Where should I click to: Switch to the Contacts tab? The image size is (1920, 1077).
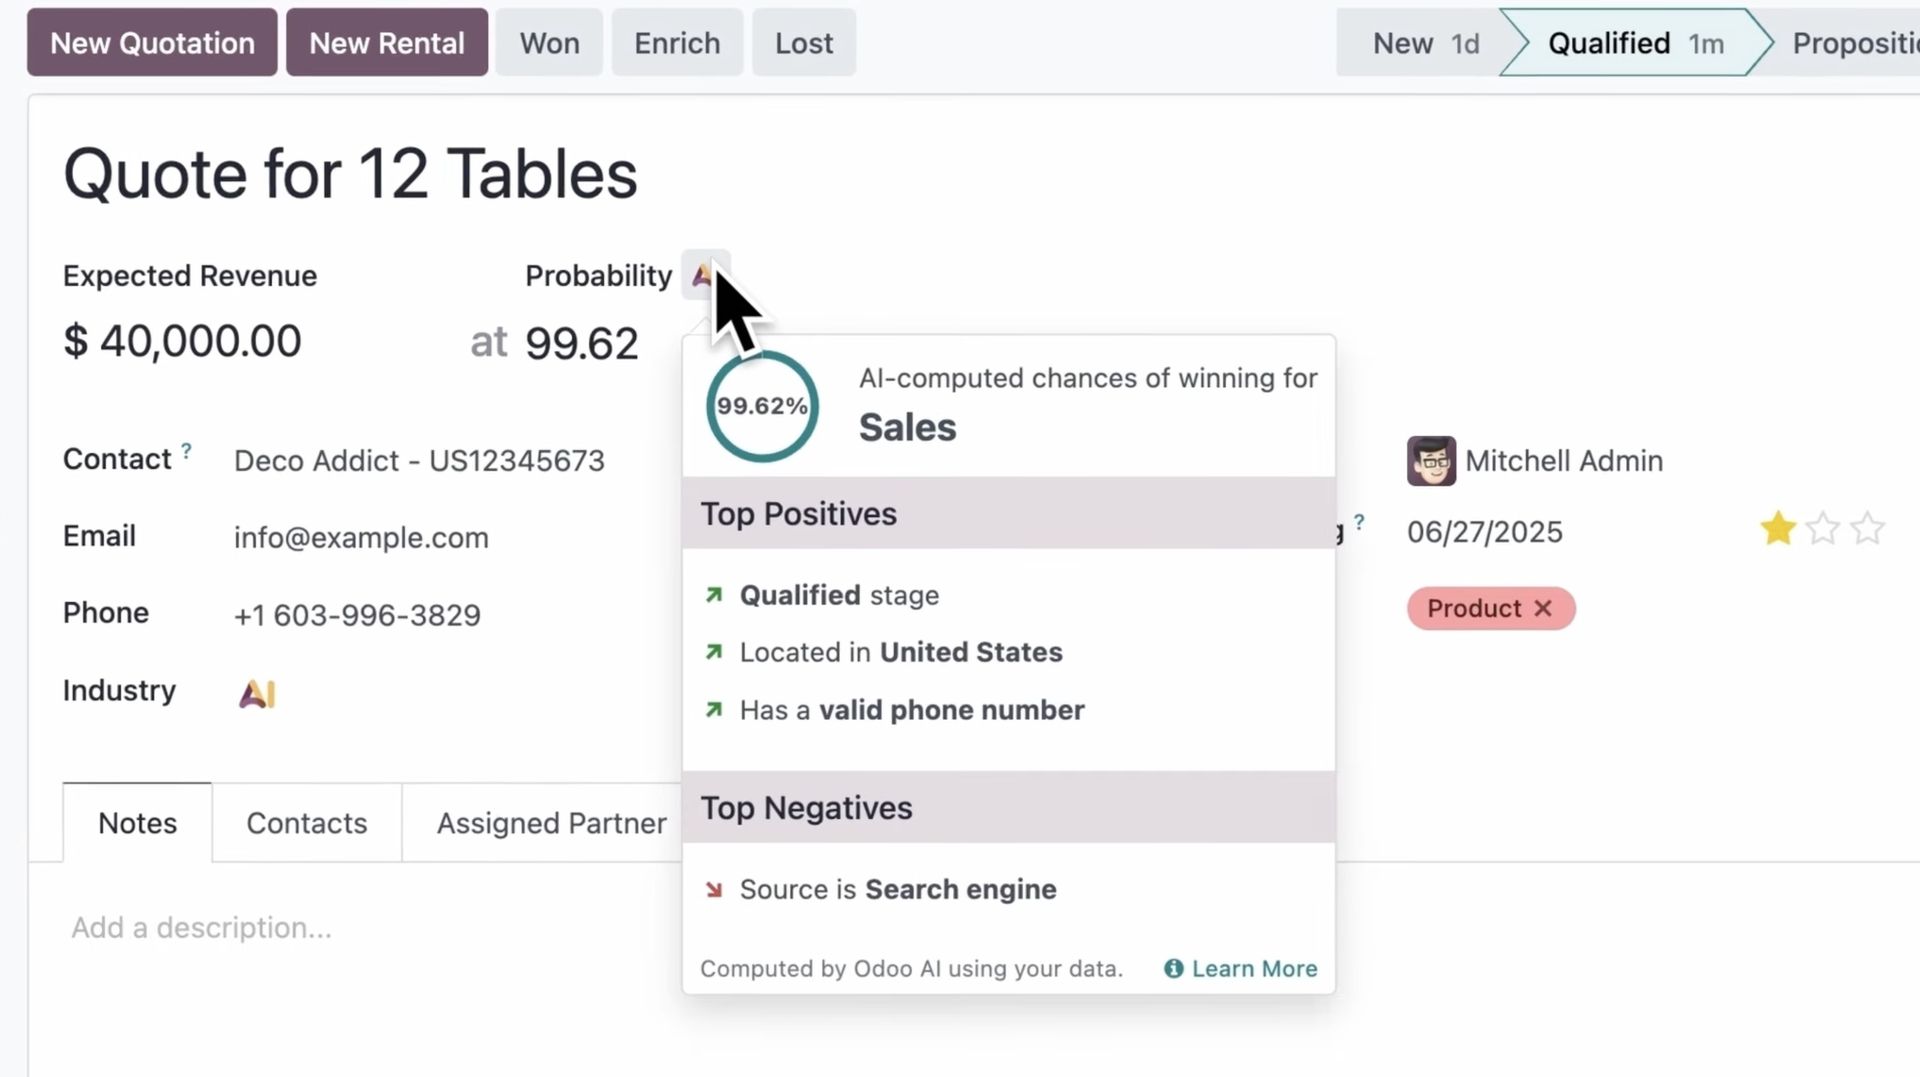306,823
